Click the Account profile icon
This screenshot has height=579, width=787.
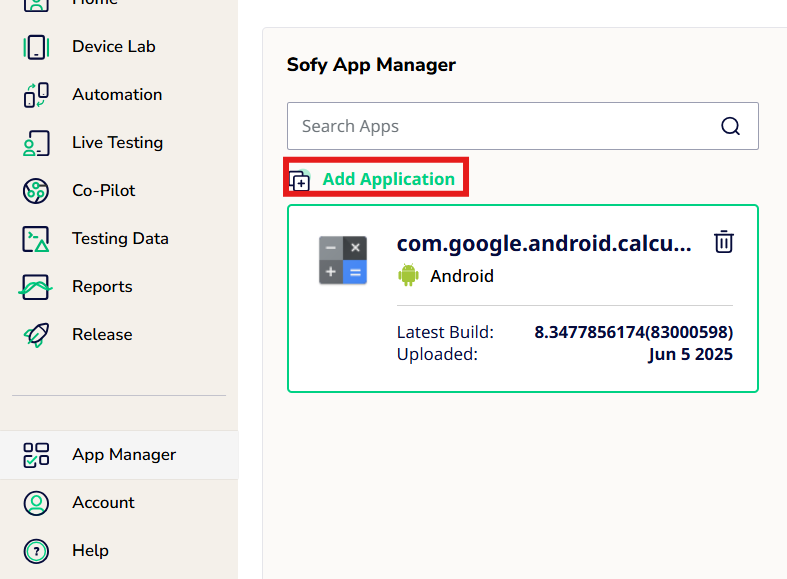point(36,503)
